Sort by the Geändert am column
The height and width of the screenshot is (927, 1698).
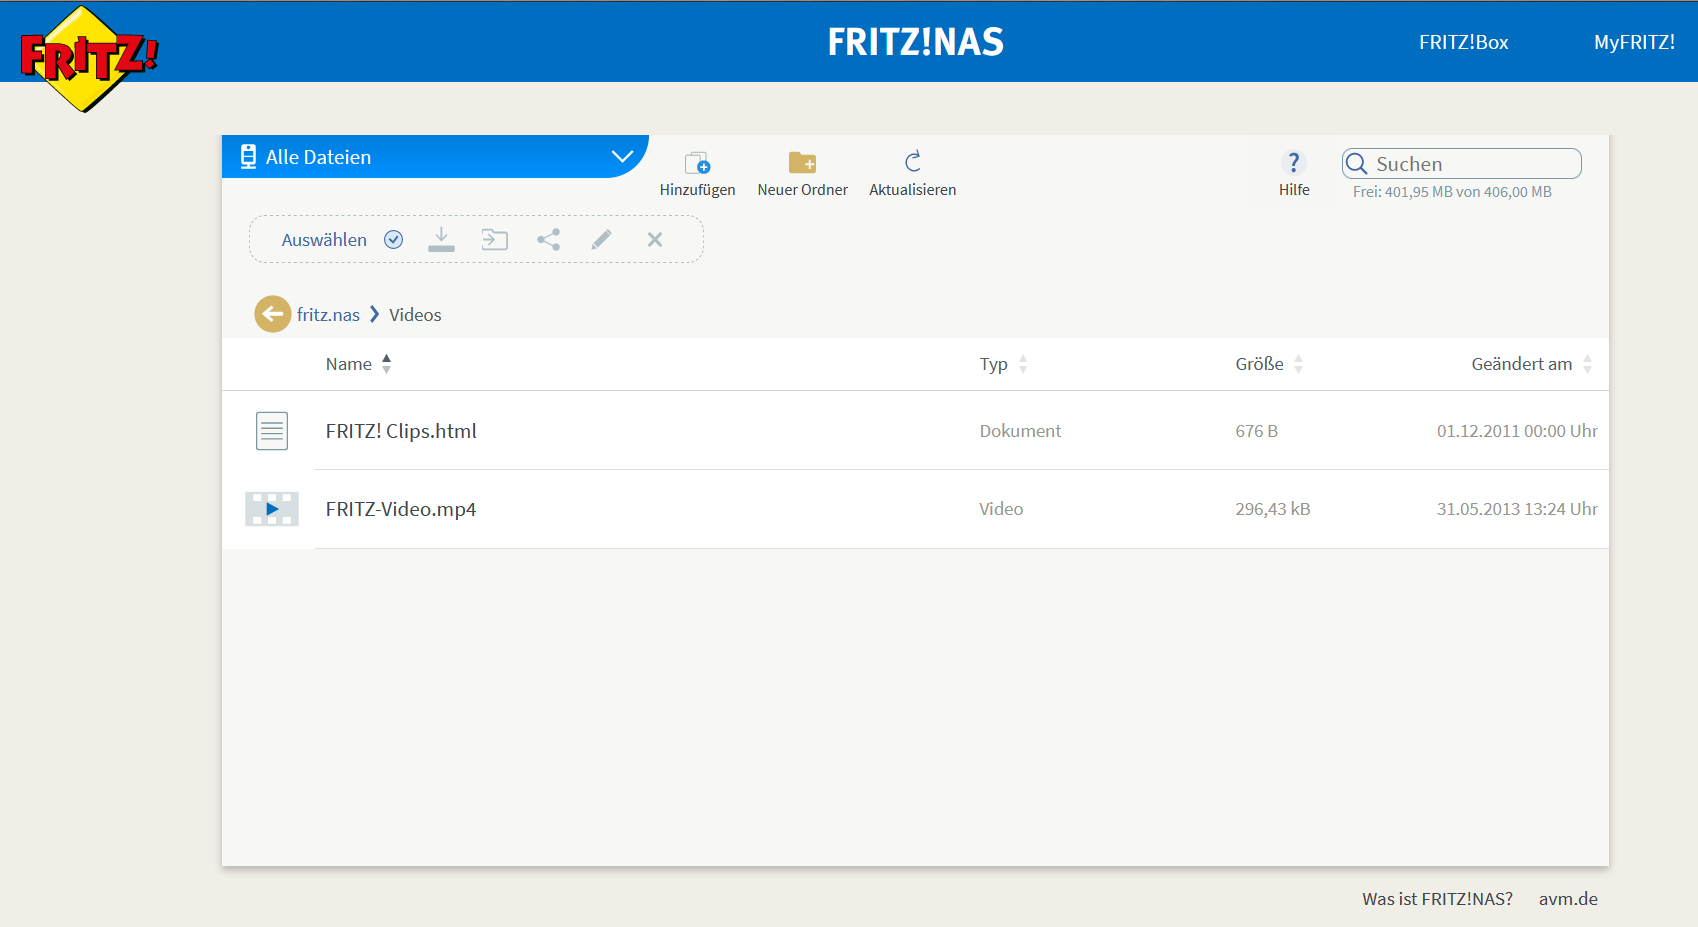1531,364
